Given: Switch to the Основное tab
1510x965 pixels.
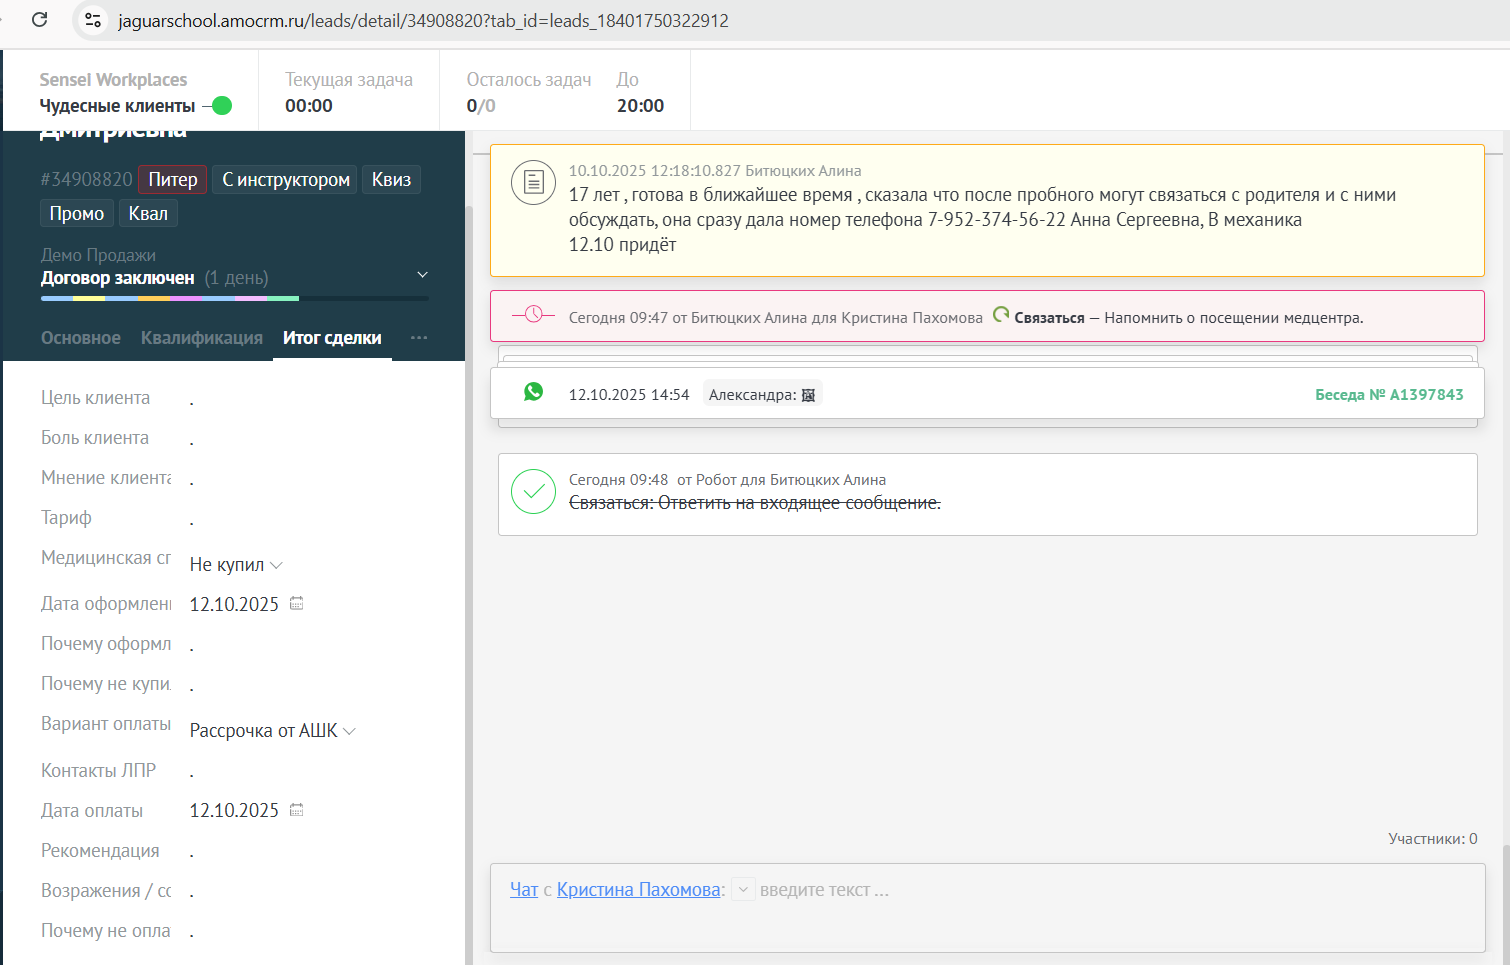Looking at the screenshot, I should point(81,338).
